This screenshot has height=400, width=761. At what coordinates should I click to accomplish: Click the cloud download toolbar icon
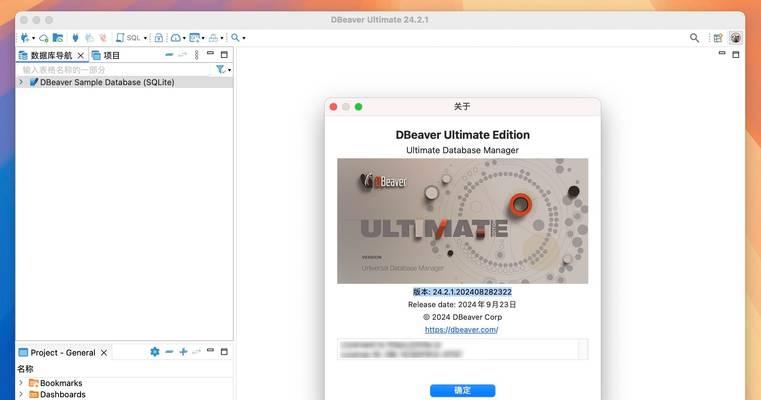click(x=176, y=37)
